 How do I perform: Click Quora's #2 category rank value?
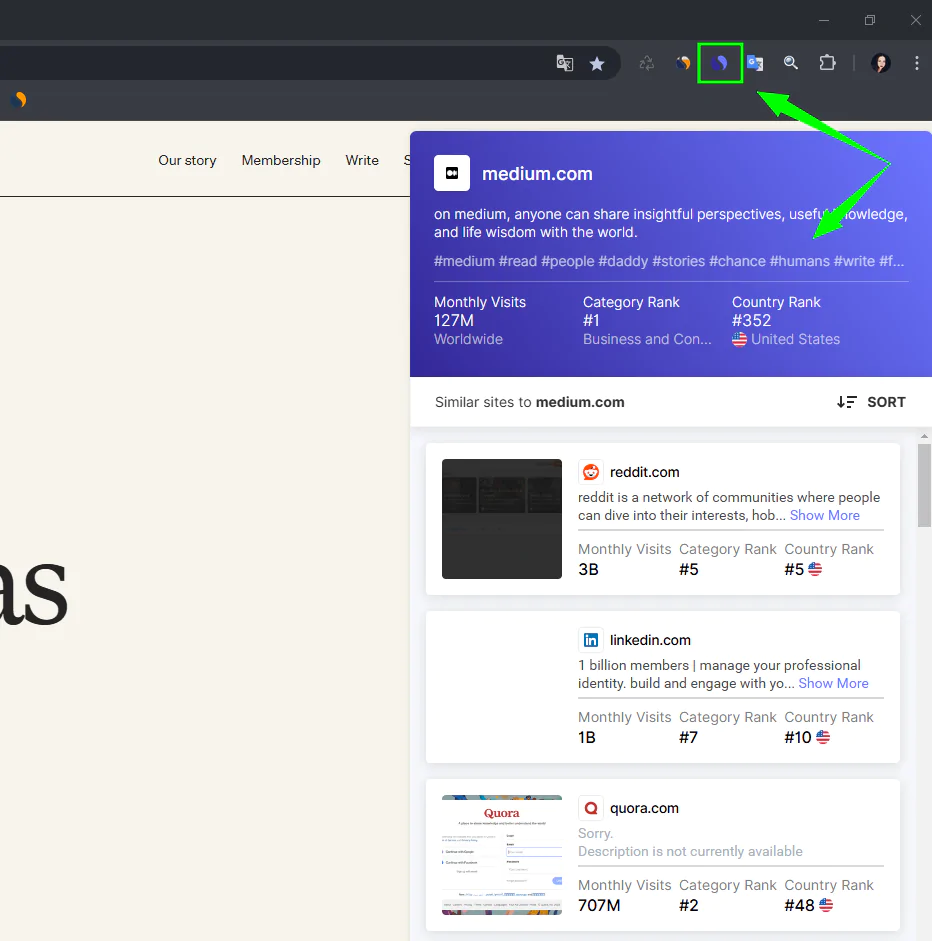coord(688,906)
